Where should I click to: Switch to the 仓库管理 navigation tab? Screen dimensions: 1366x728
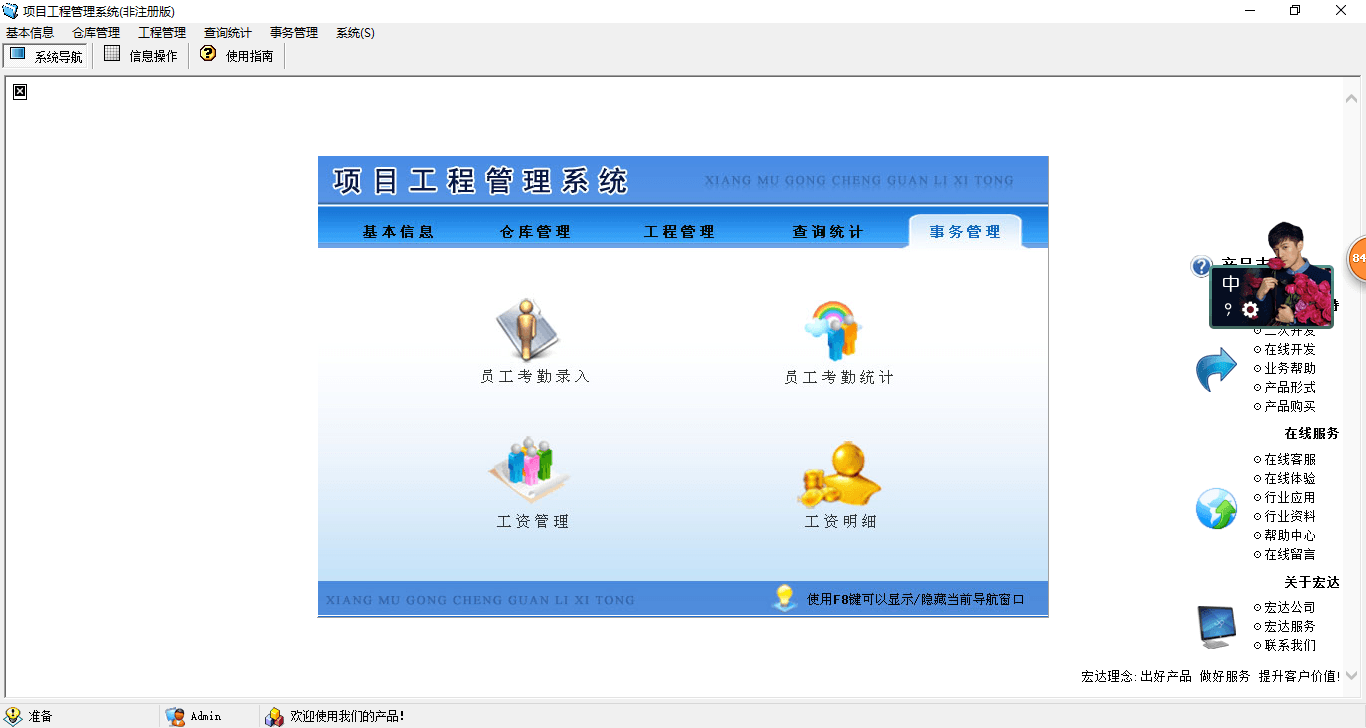(x=535, y=232)
